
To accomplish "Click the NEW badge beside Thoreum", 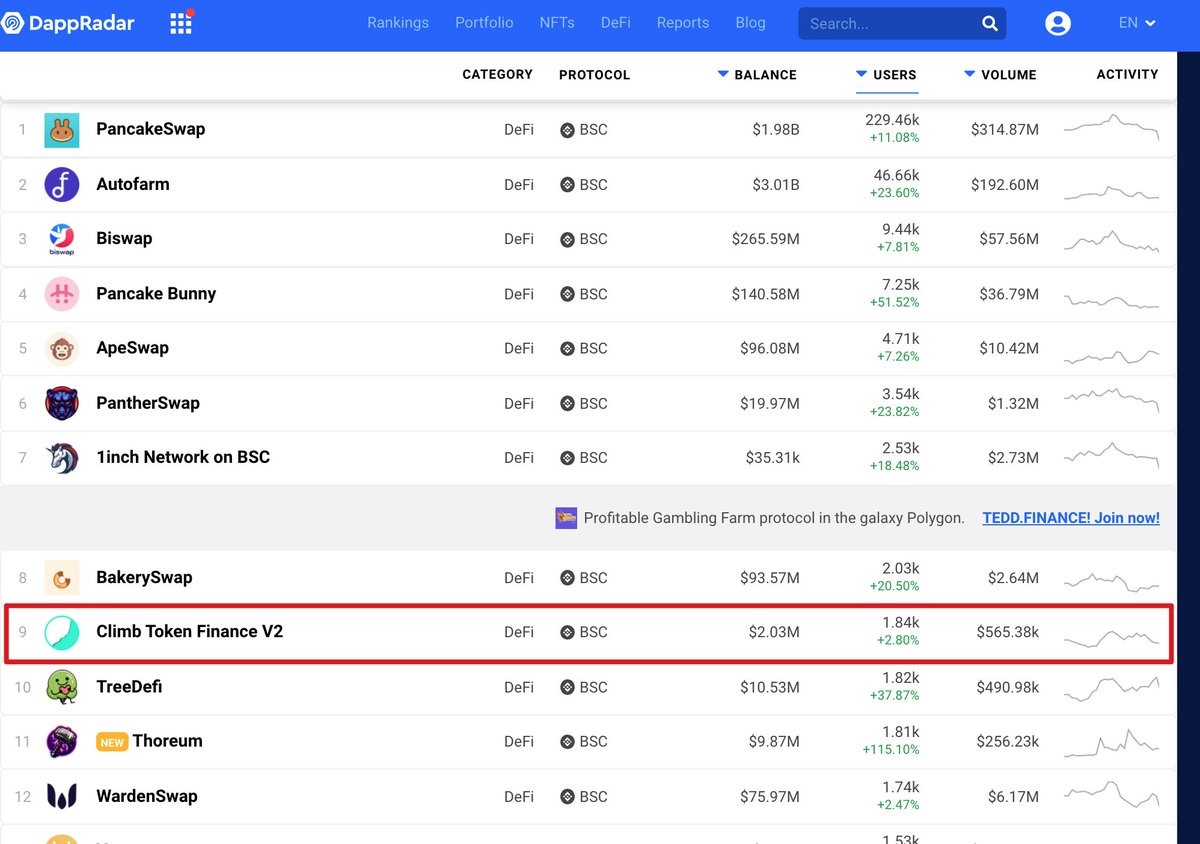I will pyautogui.click(x=112, y=742).
